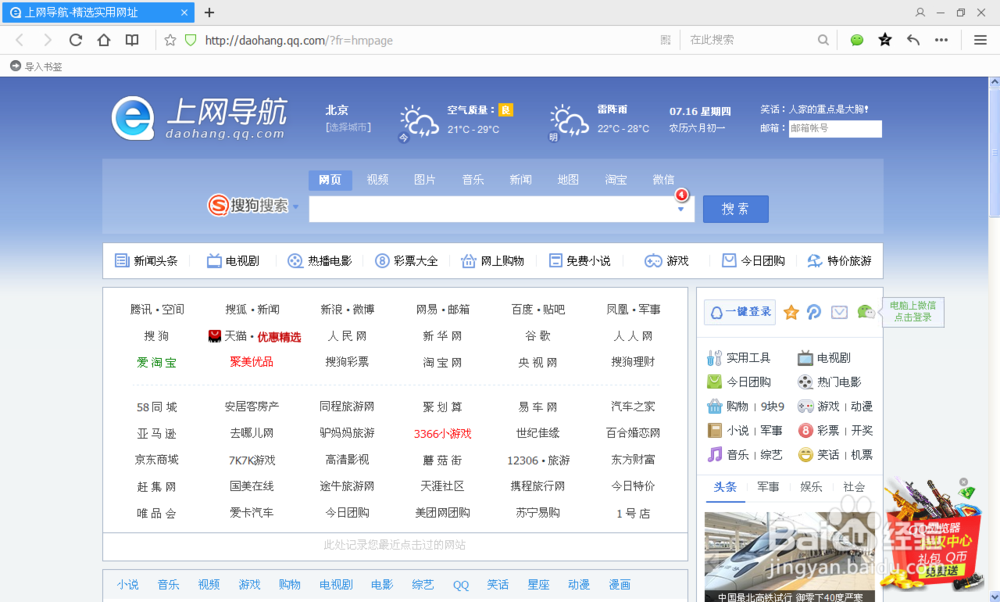Expand search suggestions dropdown arrow
The image size is (1000, 602).
point(680,209)
